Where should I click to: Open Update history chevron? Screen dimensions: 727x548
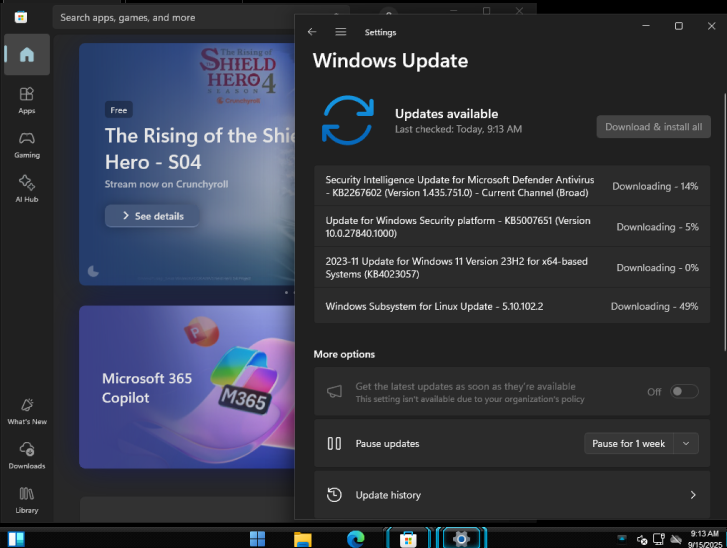pos(693,495)
